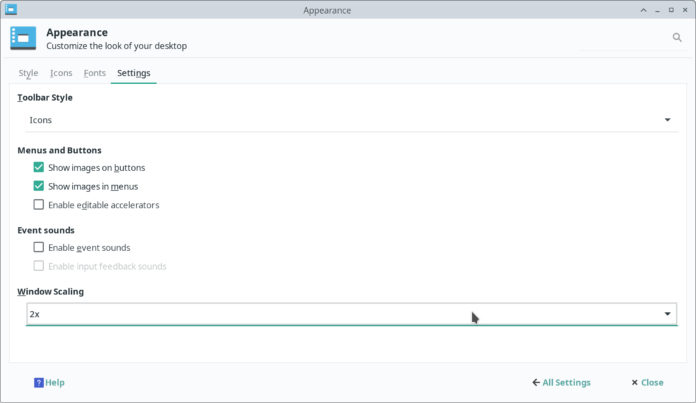
Task: Close the window using title bar X
Action: tap(685, 10)
